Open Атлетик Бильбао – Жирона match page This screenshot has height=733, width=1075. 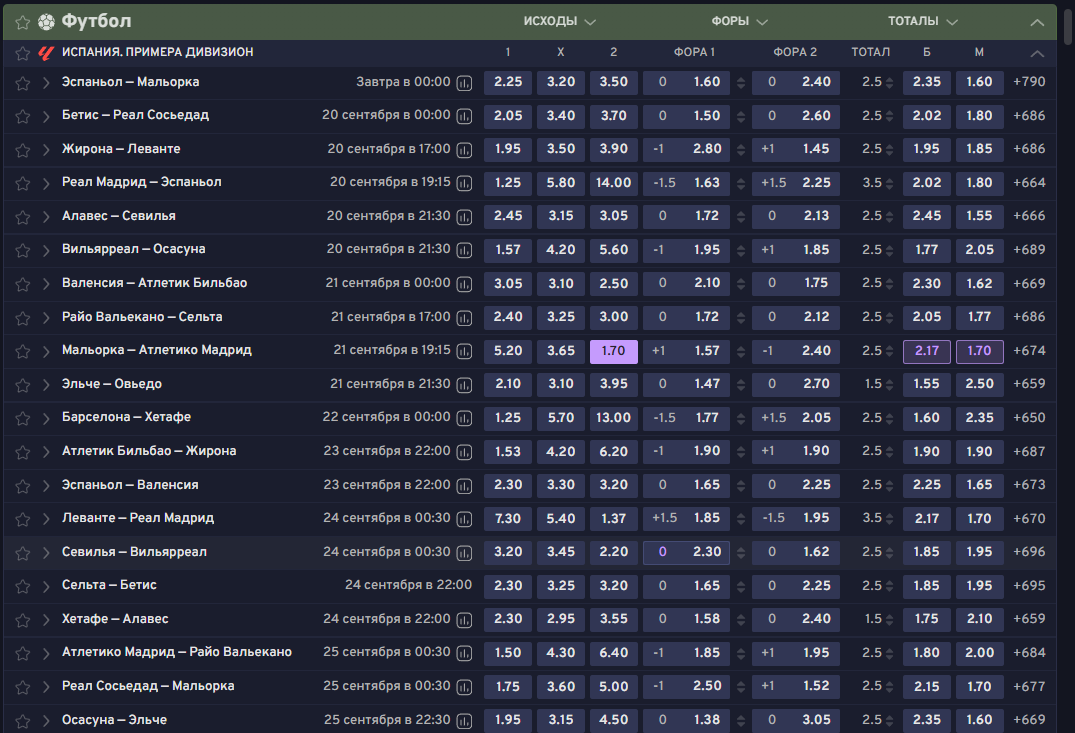(149, 451)
